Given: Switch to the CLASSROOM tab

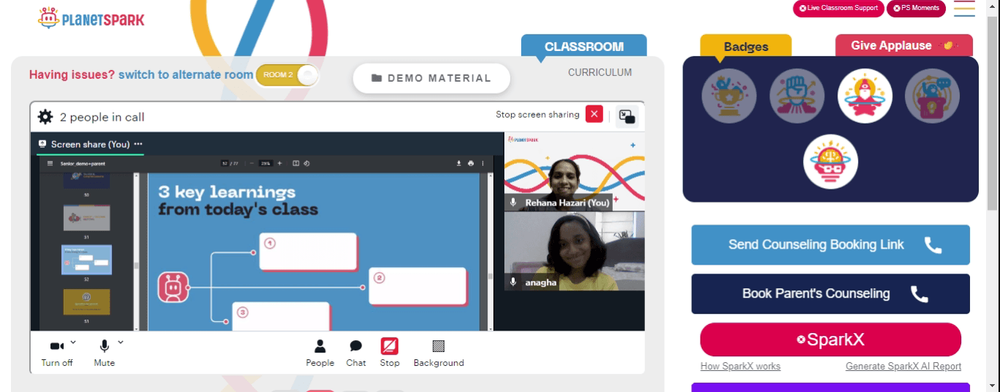Looking at the screenshot, I should [584, 47].
